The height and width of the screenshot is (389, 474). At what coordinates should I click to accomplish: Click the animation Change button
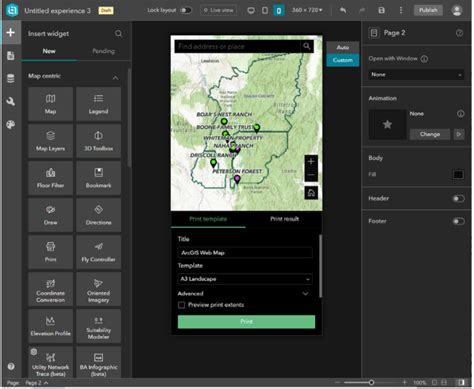(x=430, y=134)
